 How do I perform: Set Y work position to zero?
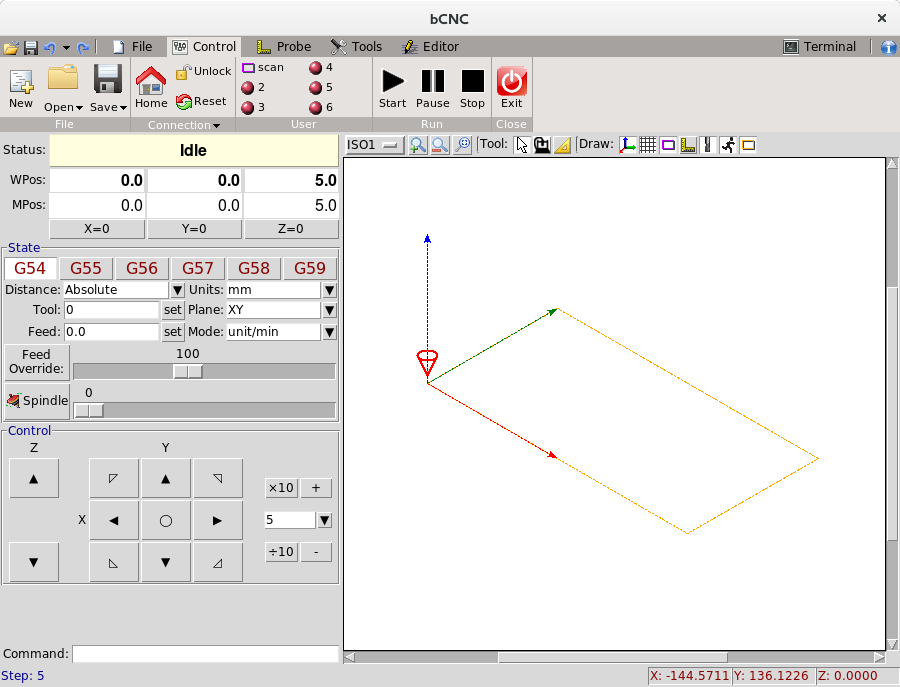[194, 229]
